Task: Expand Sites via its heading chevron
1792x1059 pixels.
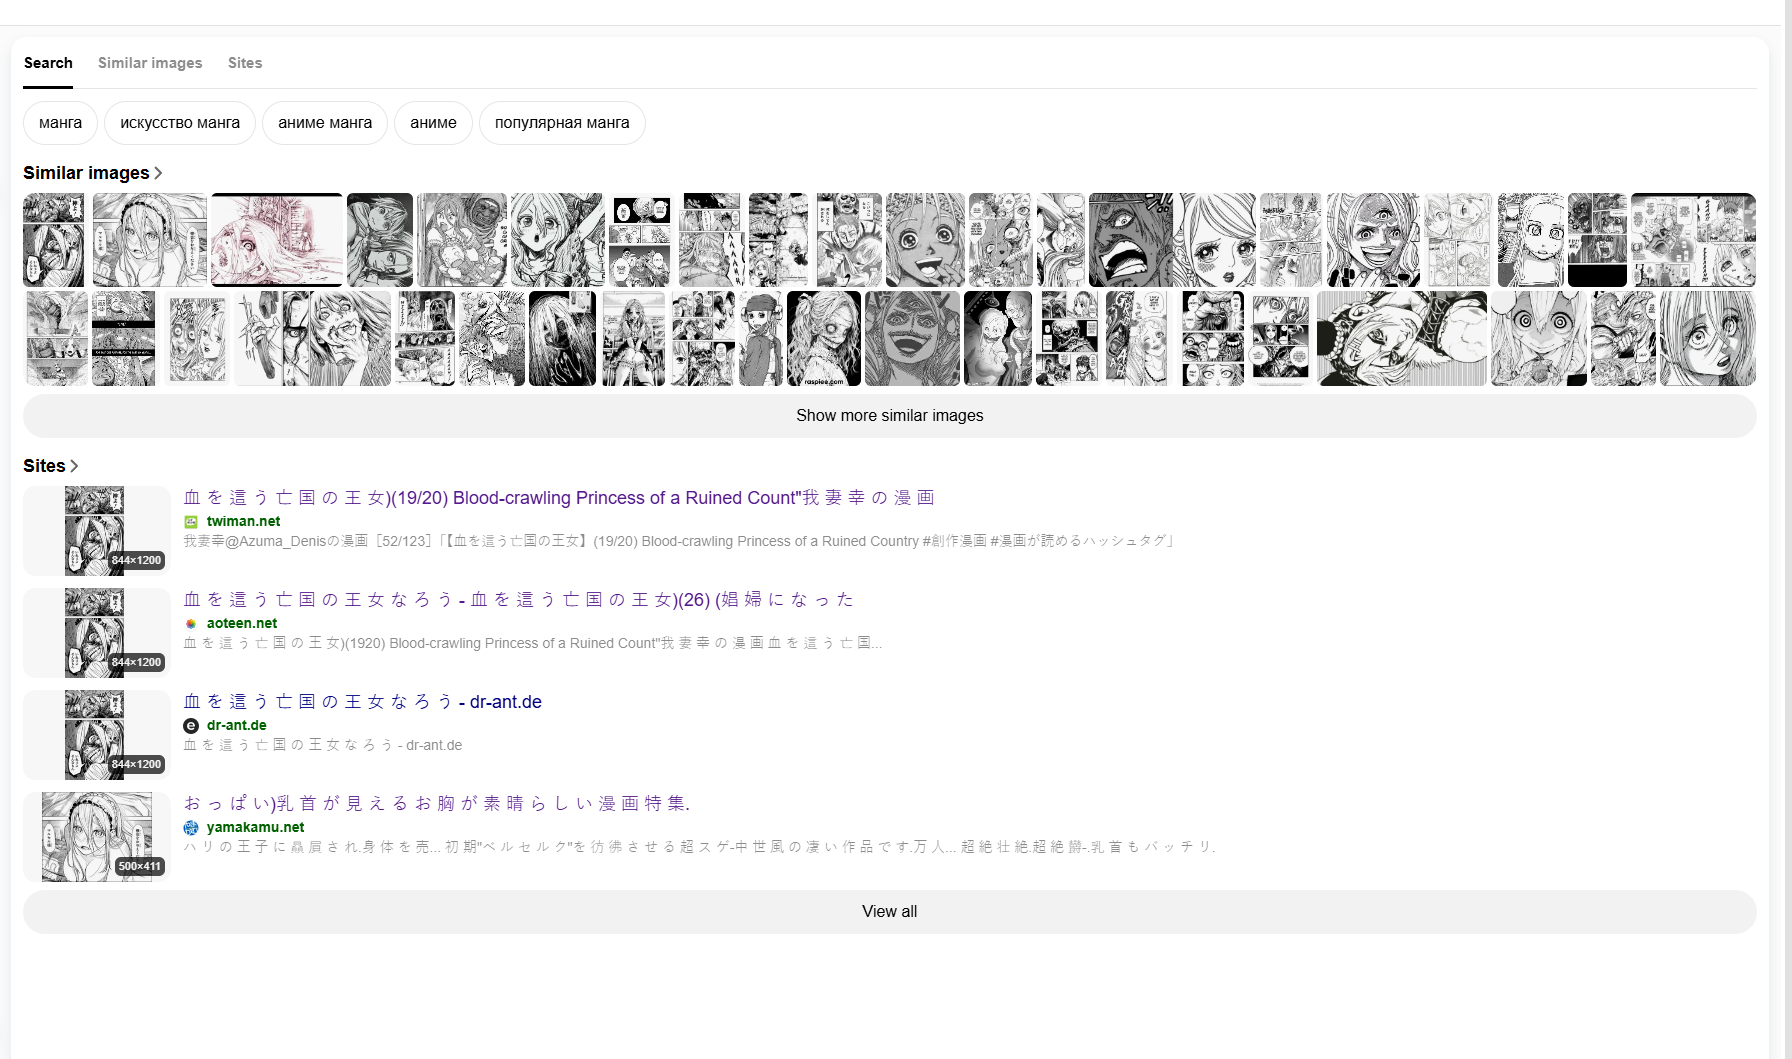Action: tap(74, 466)
